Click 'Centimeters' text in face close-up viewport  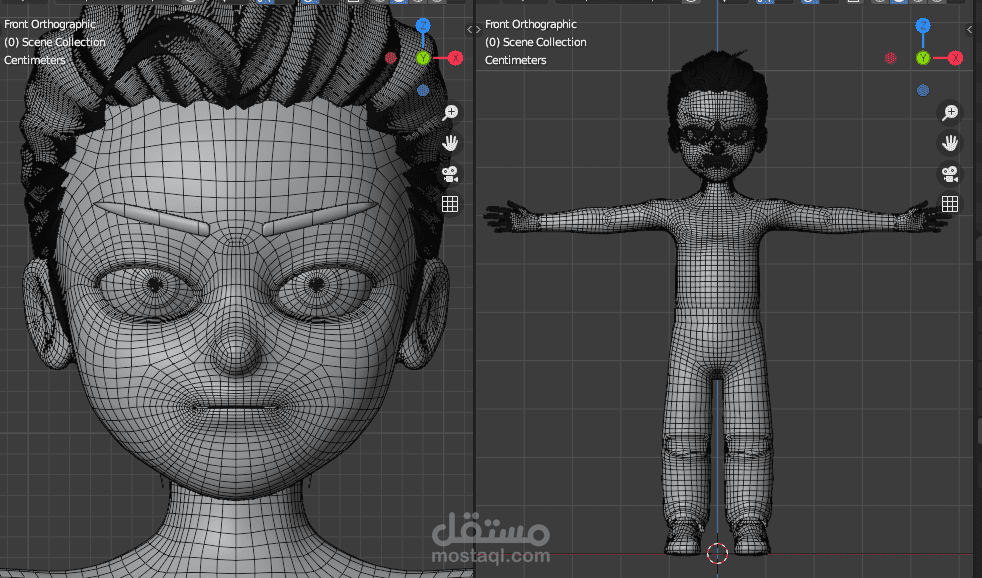[35, 60]
